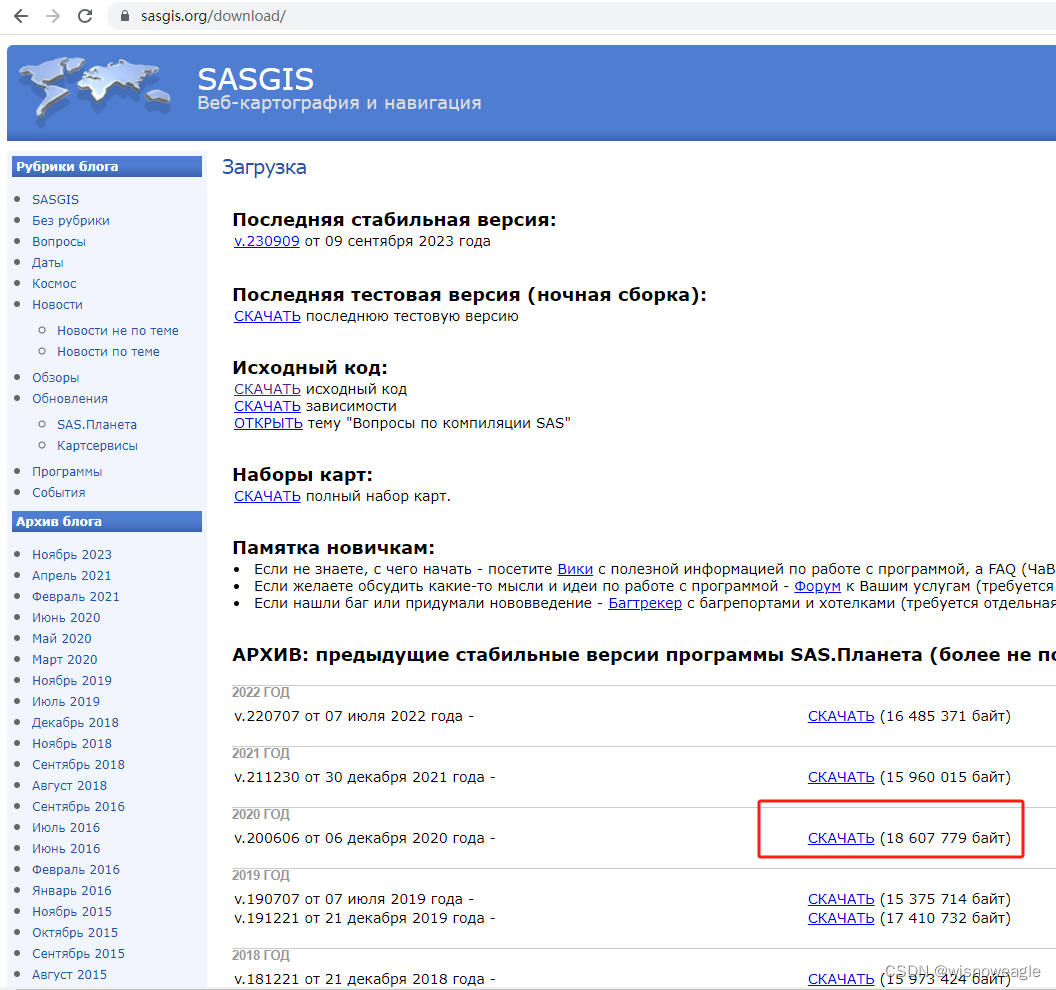
Task: Click the 2020 ГОД archive section label
Action: pyautogui.click(x=261, y=814)
